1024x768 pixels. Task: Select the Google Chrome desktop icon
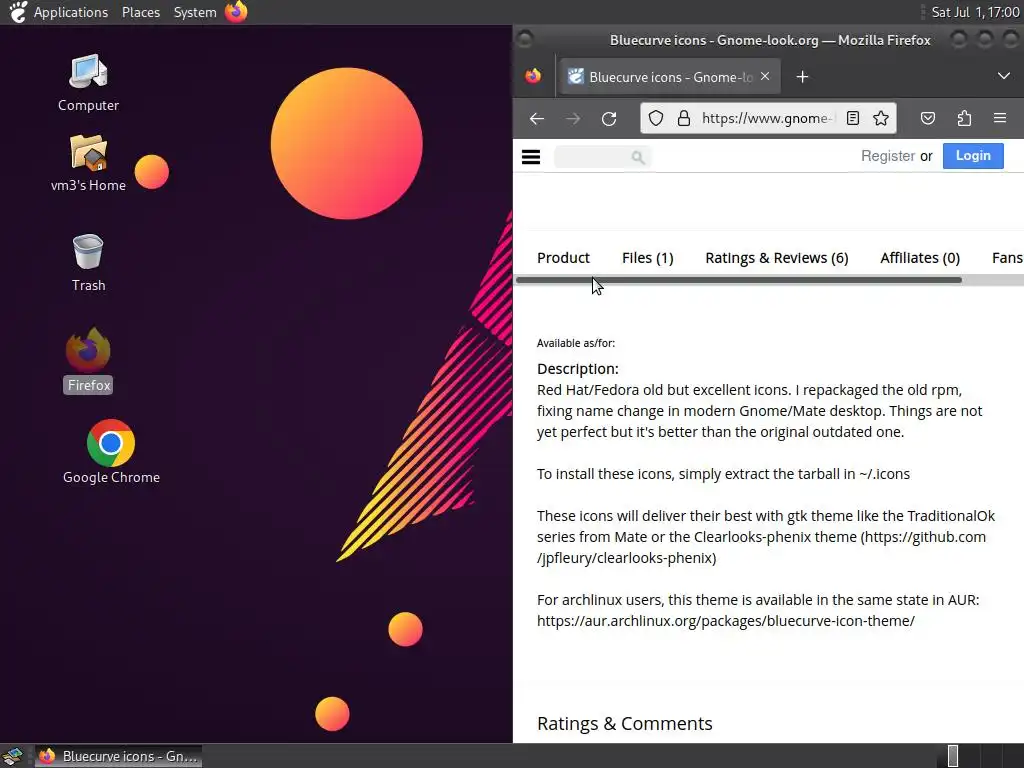[x=111, y=452]
